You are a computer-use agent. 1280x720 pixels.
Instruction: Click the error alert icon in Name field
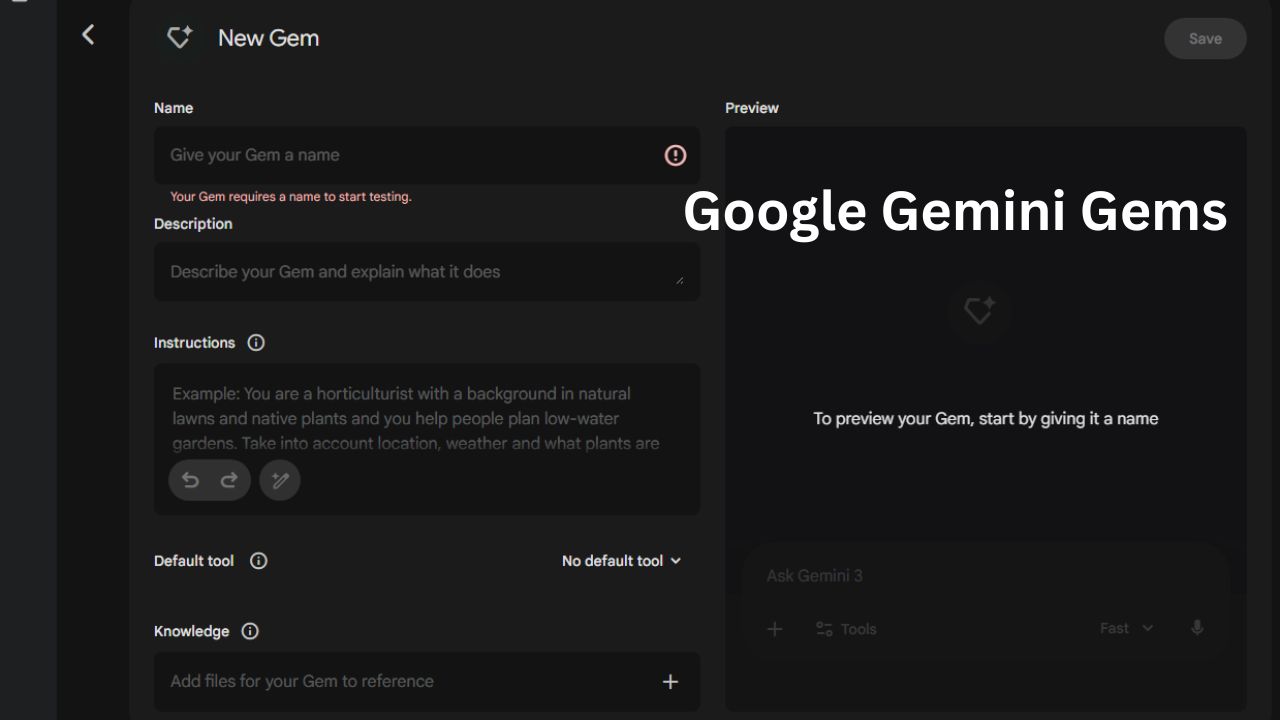tap(675, 155)
